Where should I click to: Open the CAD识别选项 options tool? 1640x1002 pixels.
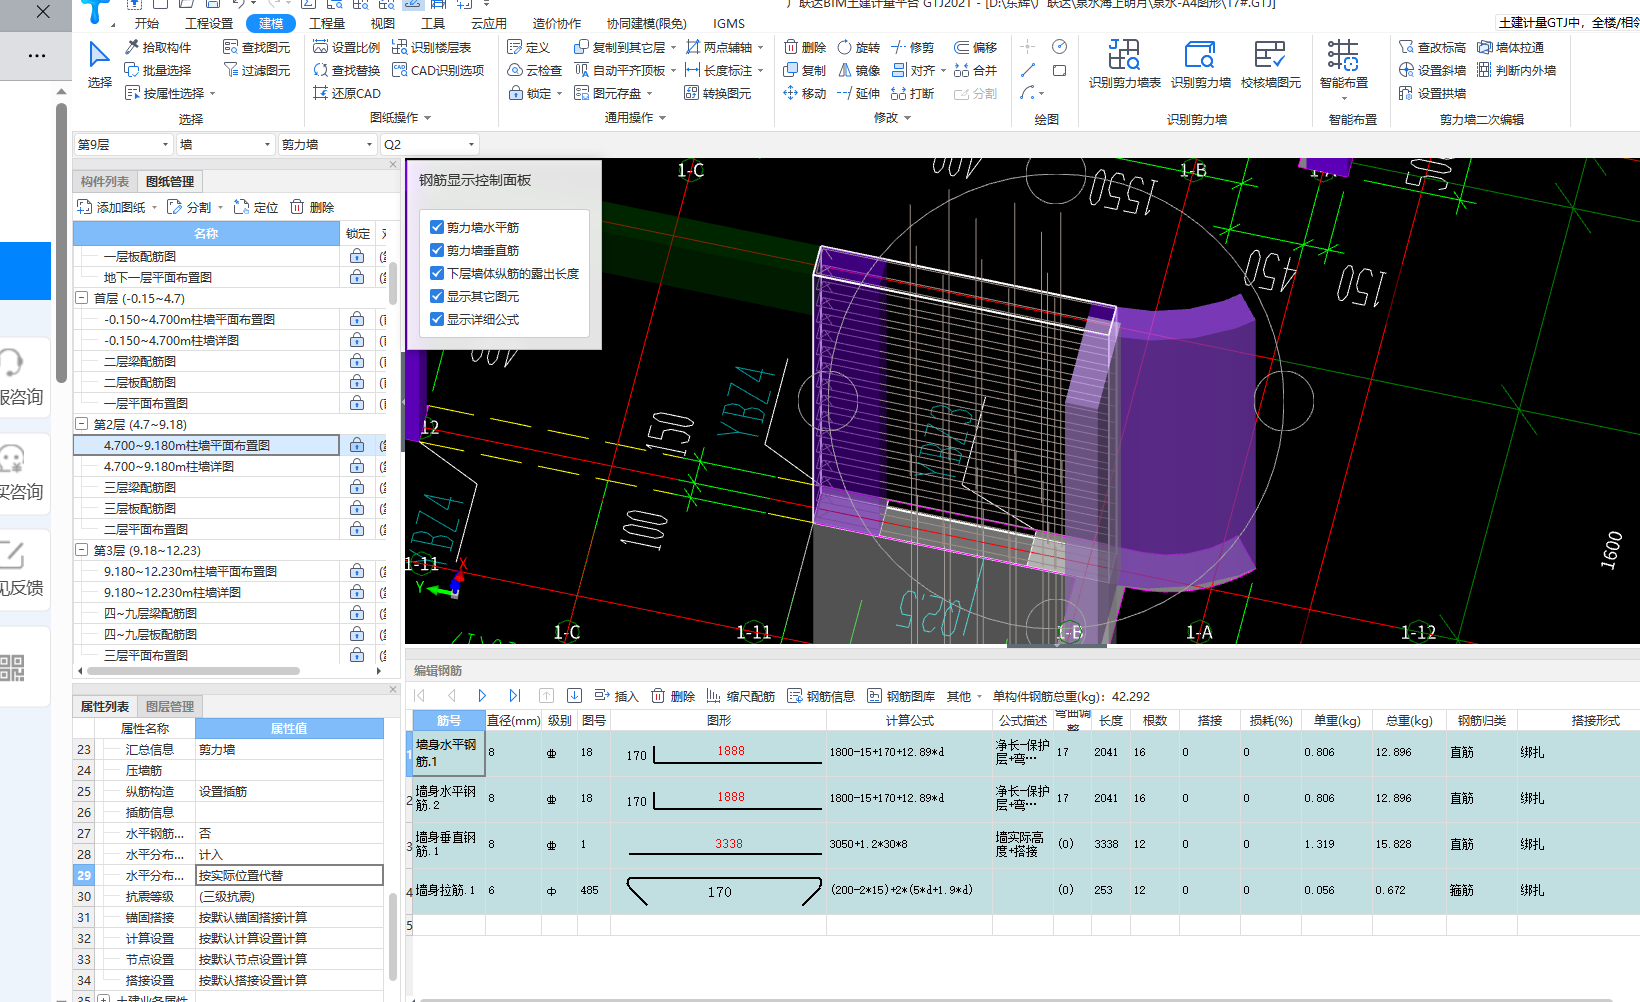point(438,70)
